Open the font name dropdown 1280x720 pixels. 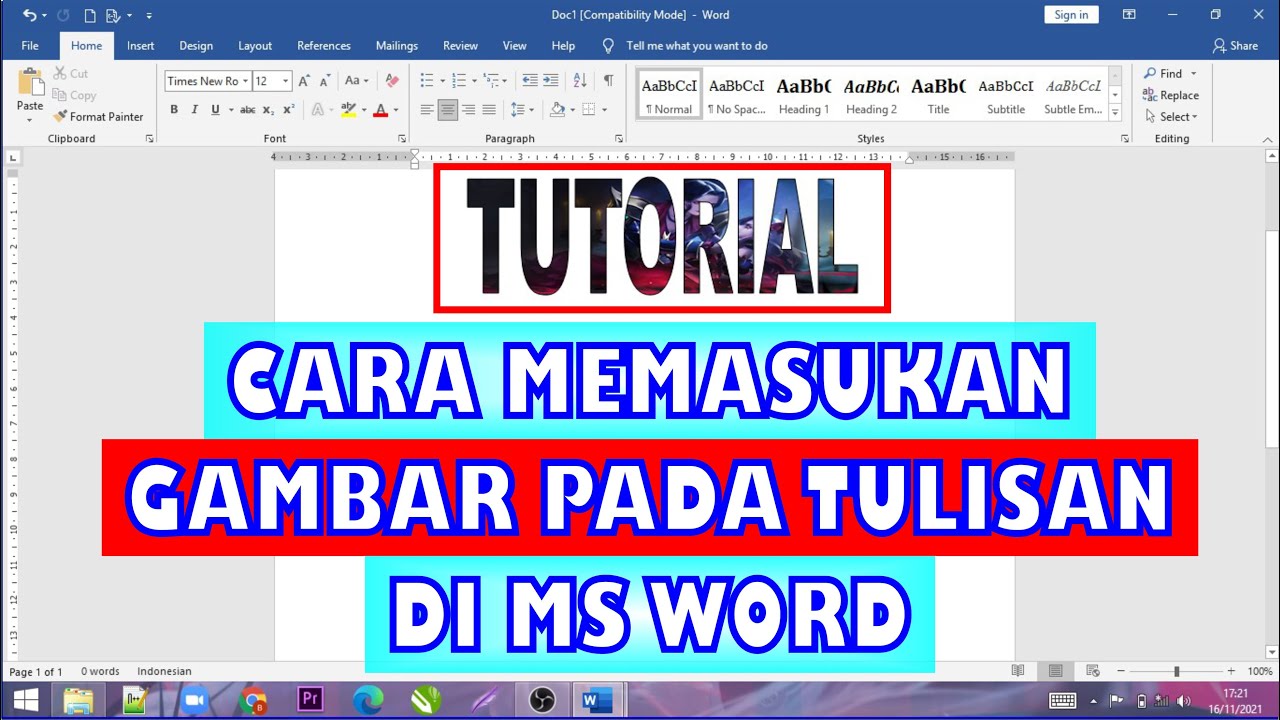[x=245, y=81]
